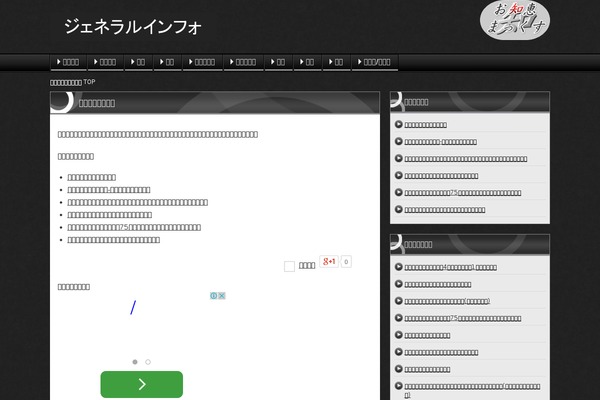Click the blue slash graphic in the ad
Screen dimensions: 600x400
coord(133,307)
